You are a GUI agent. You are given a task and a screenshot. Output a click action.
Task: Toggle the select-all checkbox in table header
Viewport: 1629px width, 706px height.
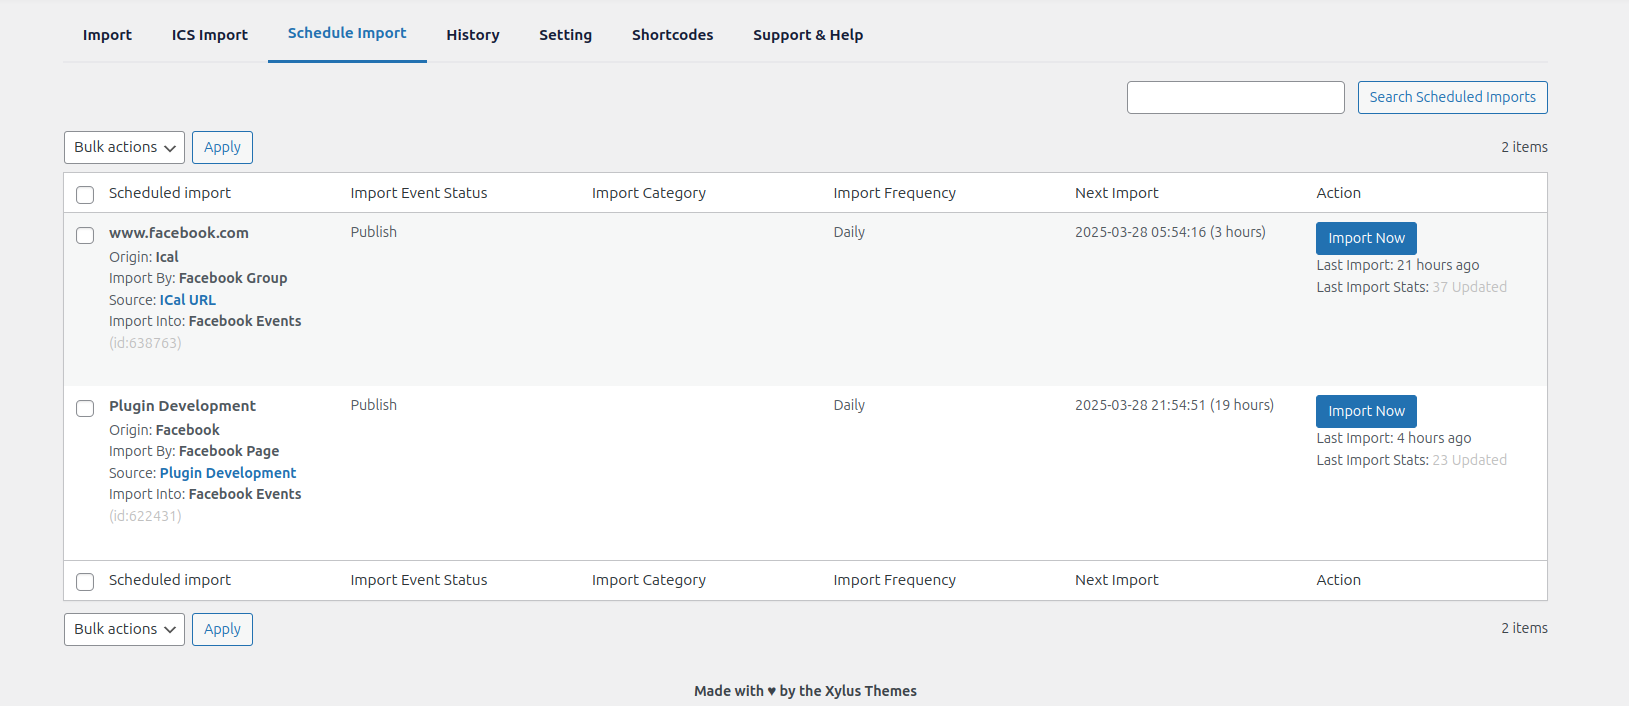(x=85, y=195)
